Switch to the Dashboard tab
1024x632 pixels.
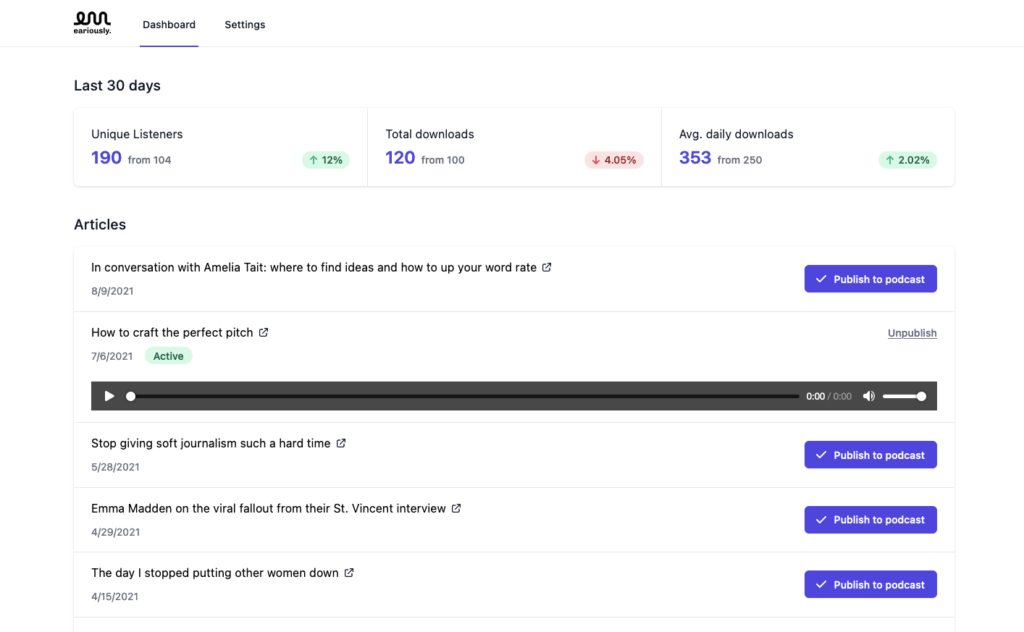[x=169, y=24]
